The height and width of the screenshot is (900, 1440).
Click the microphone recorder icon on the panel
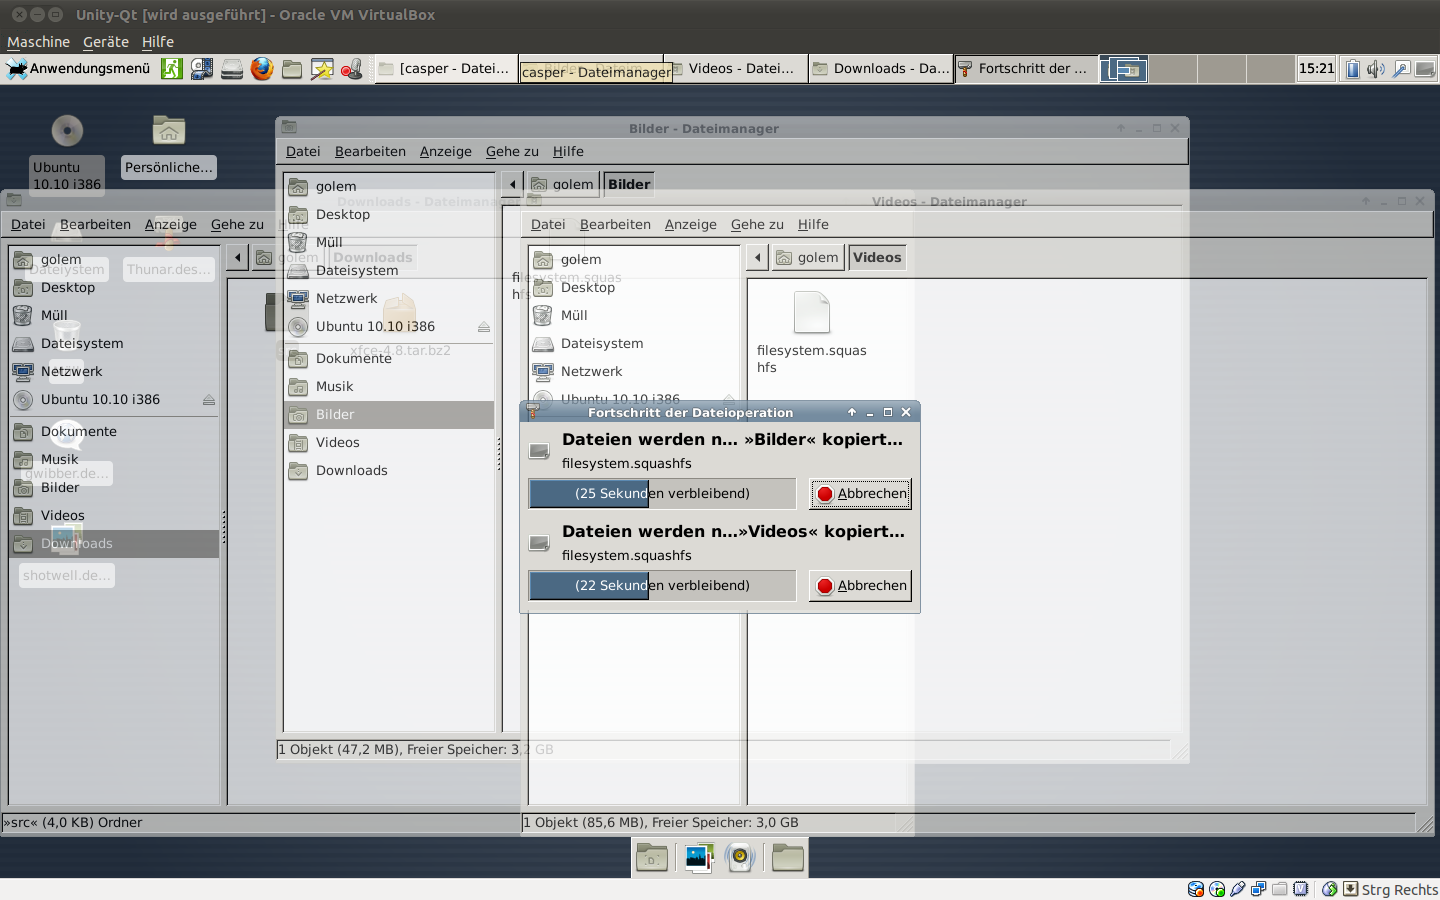352,69
